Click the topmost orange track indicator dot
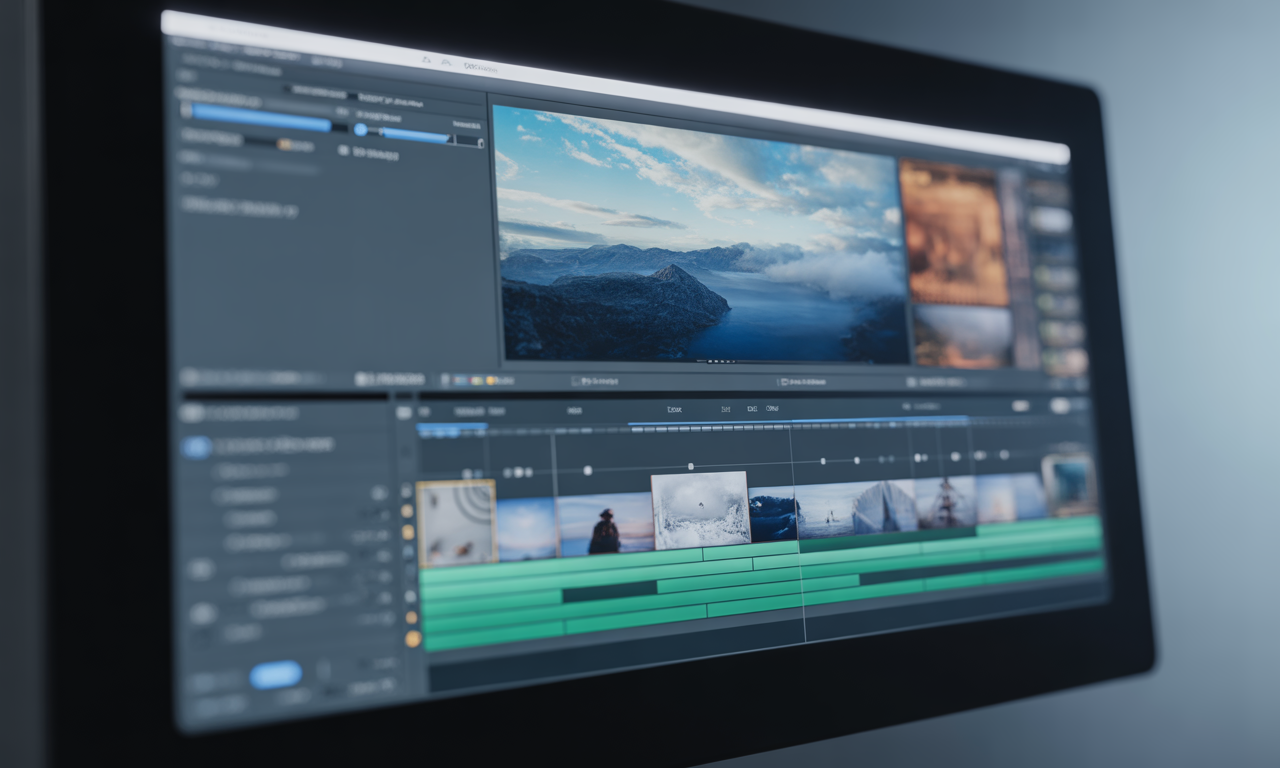This screenshot has height=768, width=1280. coord(407,511)
